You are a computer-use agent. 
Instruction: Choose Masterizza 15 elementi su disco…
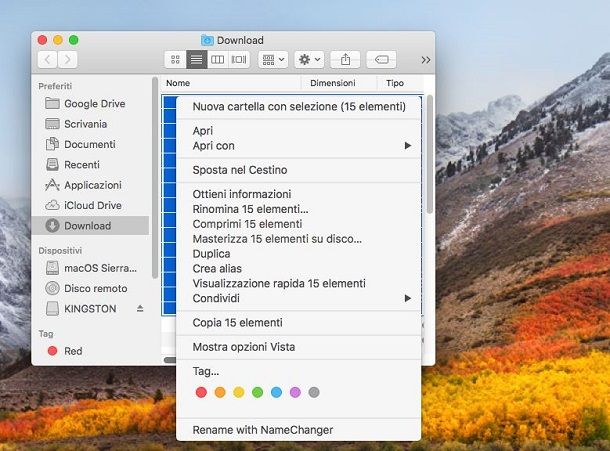point(298,239)
